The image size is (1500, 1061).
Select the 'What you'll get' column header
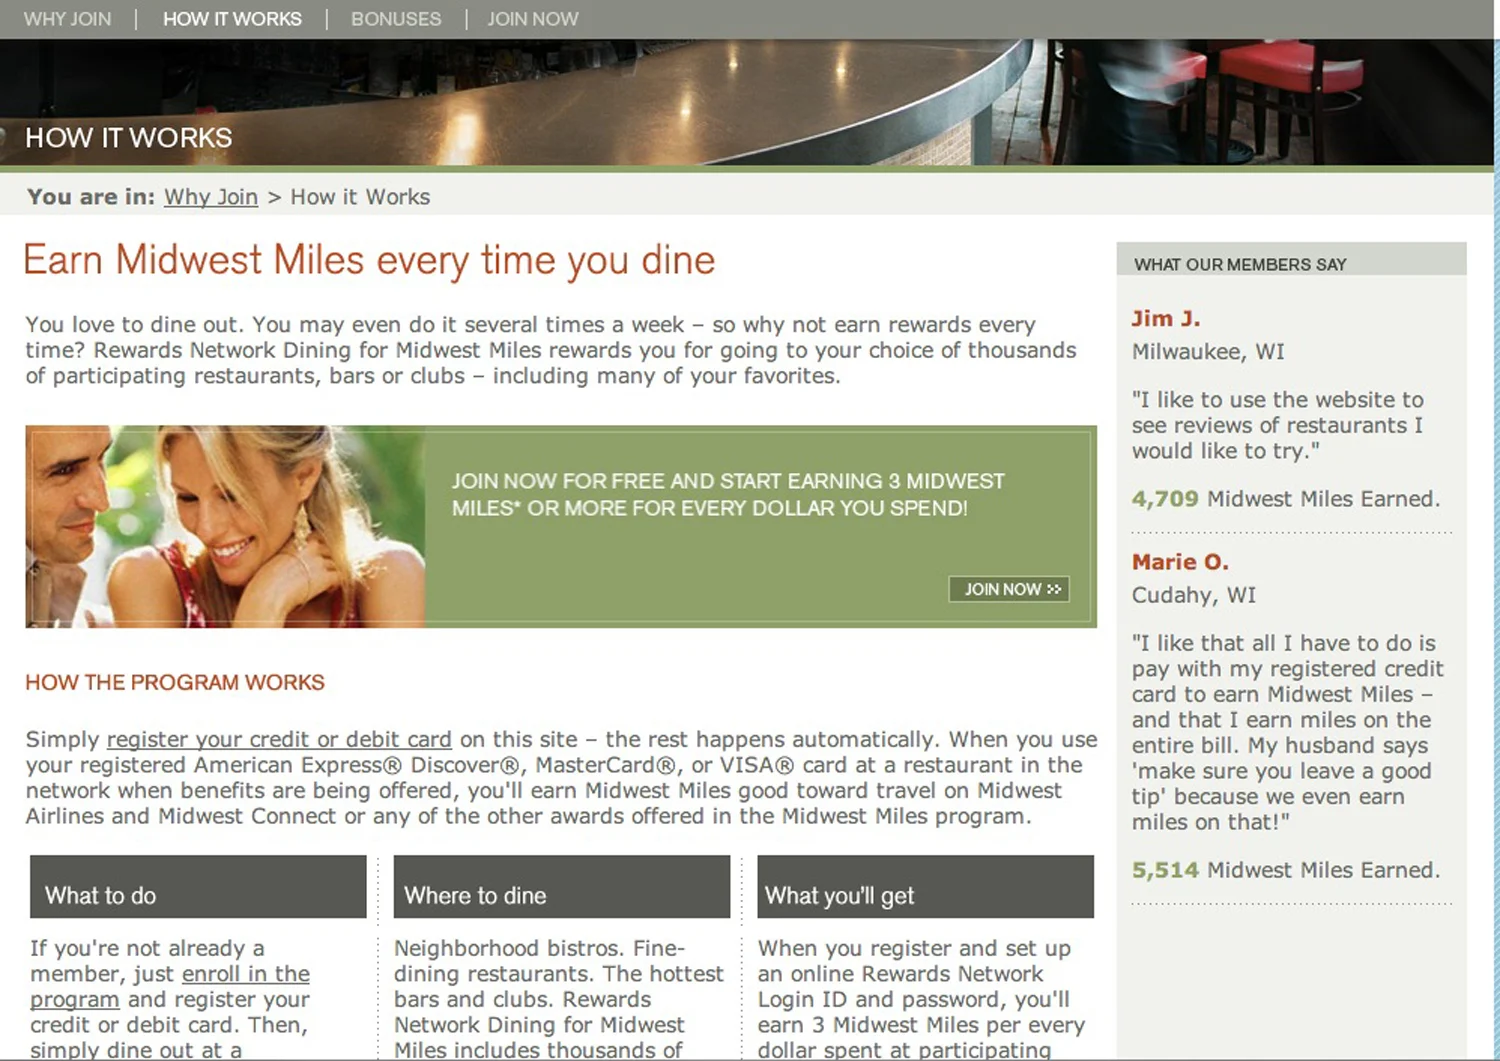point(926,886)
